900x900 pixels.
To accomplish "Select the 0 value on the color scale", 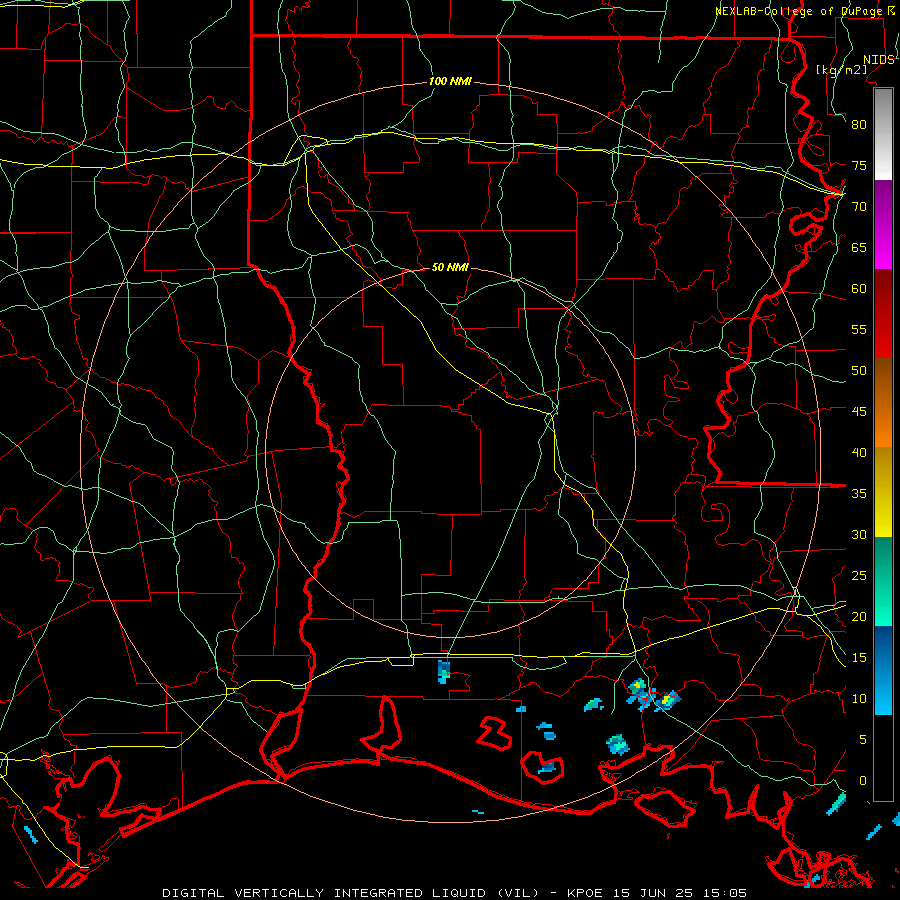I will (x=863, y=781).
